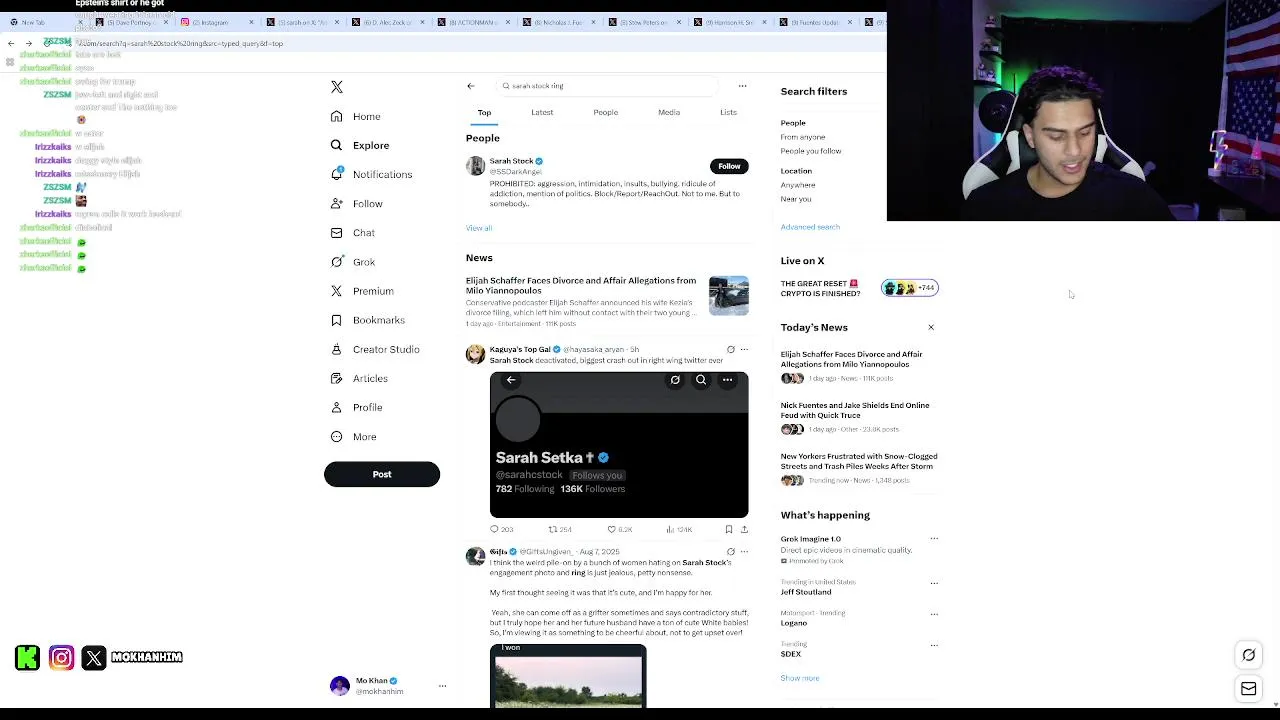Click the Jeff Stoutland trending topic
1280x720 pixels.
[806, 592]
